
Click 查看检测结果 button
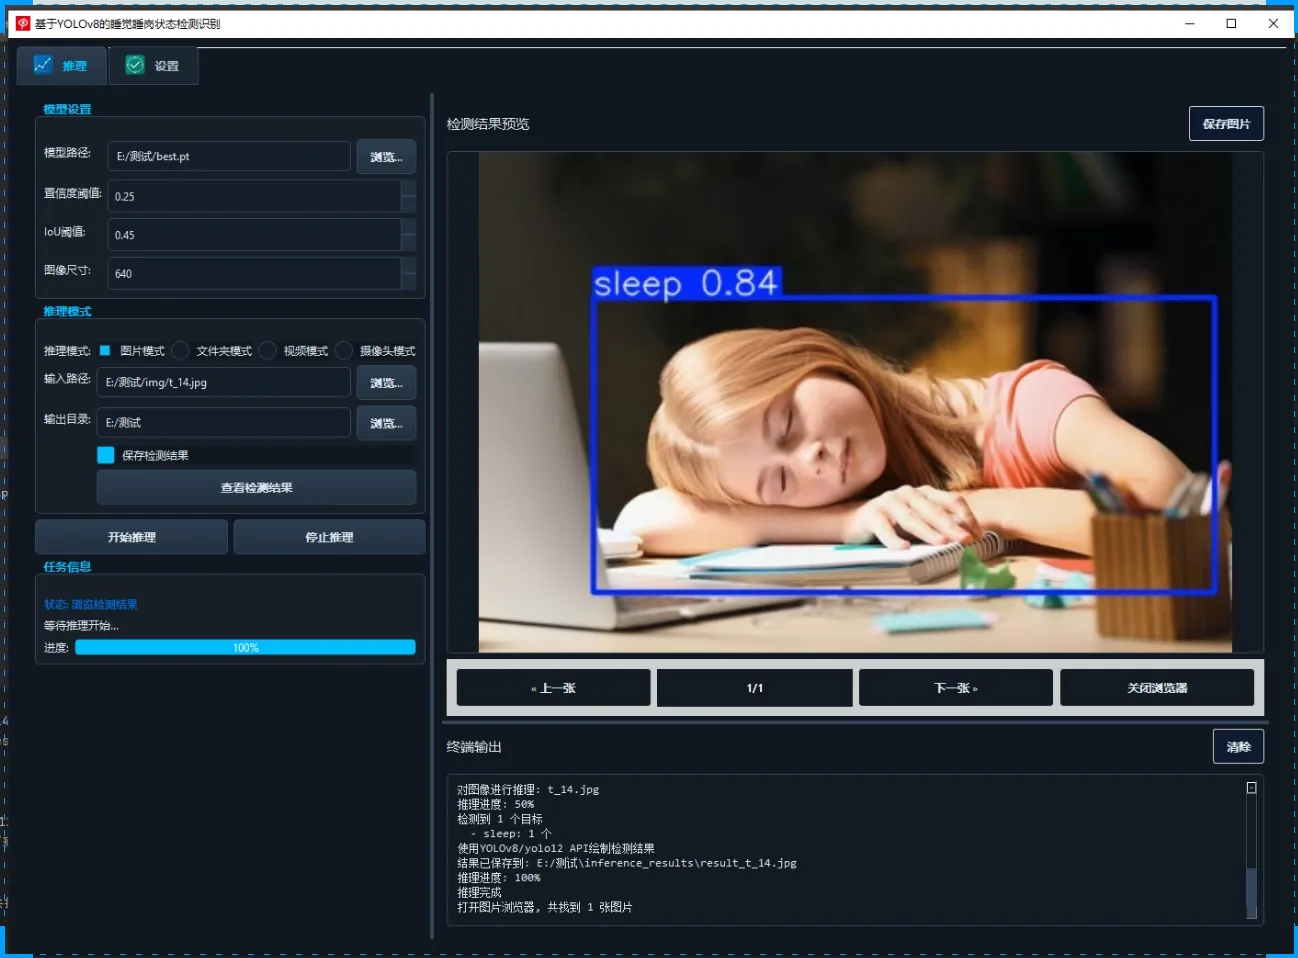256,488
